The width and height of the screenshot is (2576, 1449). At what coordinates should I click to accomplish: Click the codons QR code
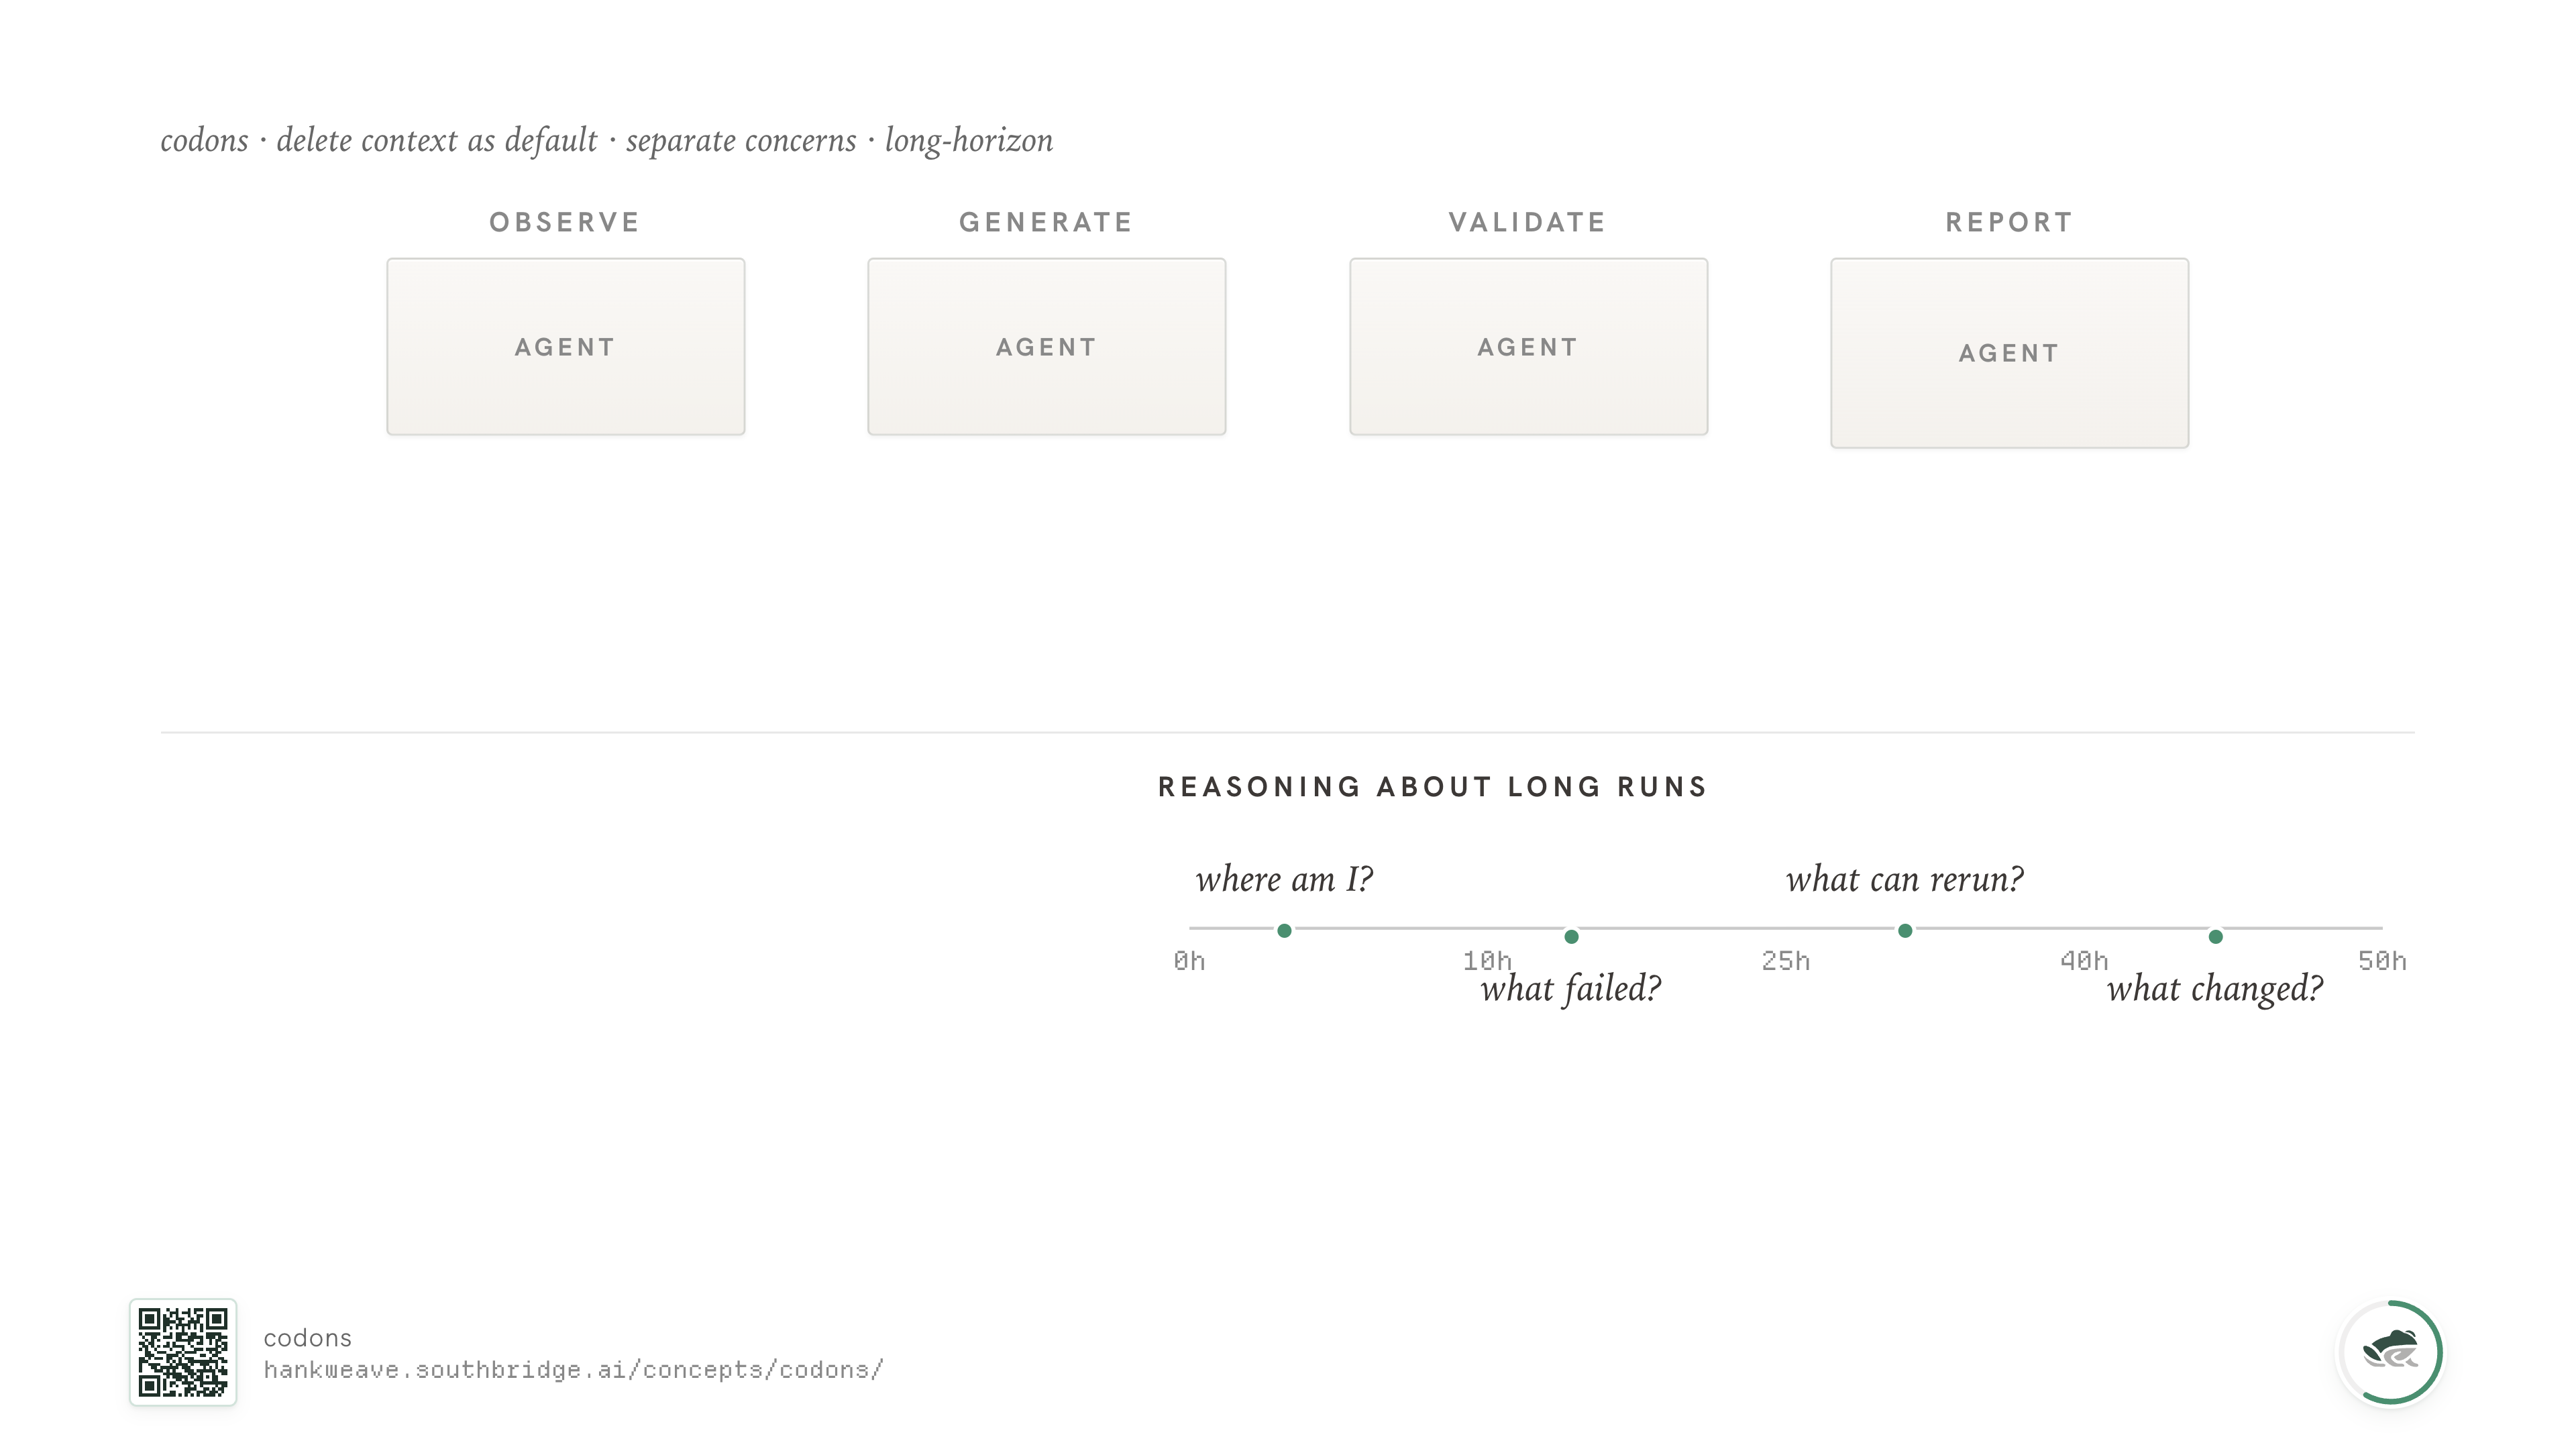(x=183, y=1352)
